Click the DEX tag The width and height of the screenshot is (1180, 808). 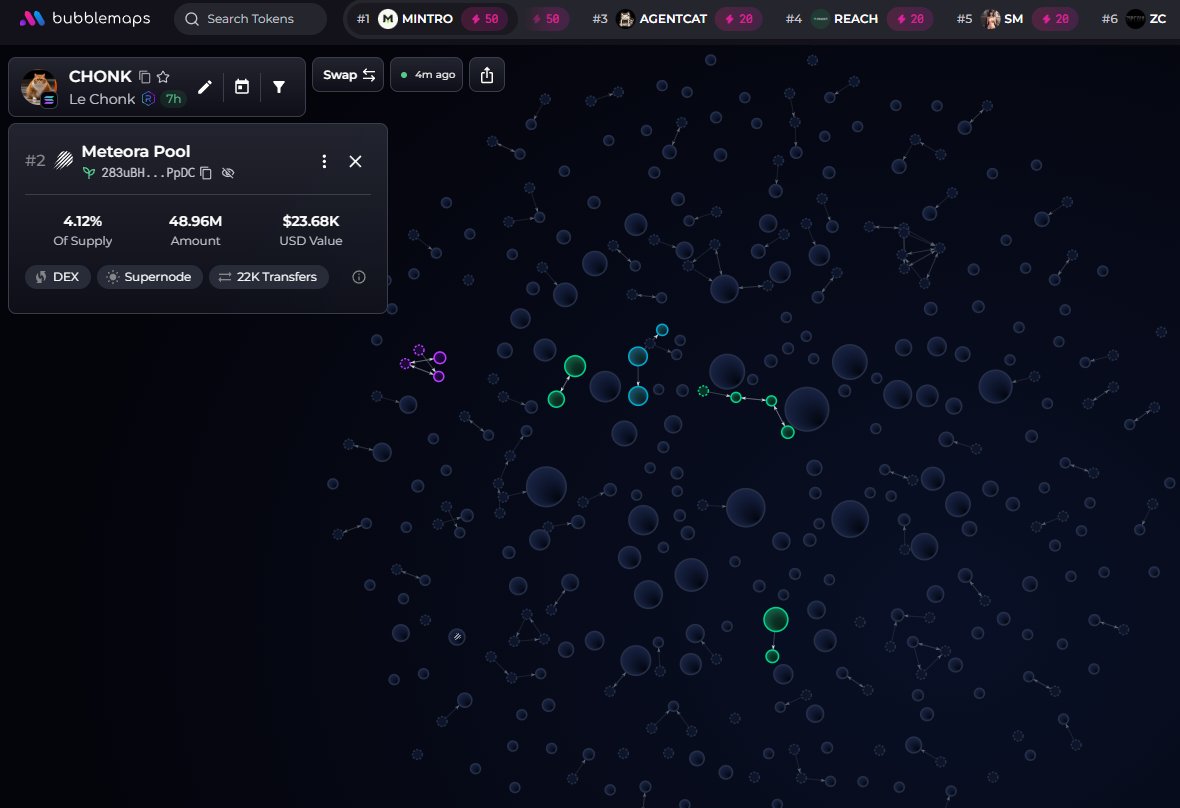point(58,277)
